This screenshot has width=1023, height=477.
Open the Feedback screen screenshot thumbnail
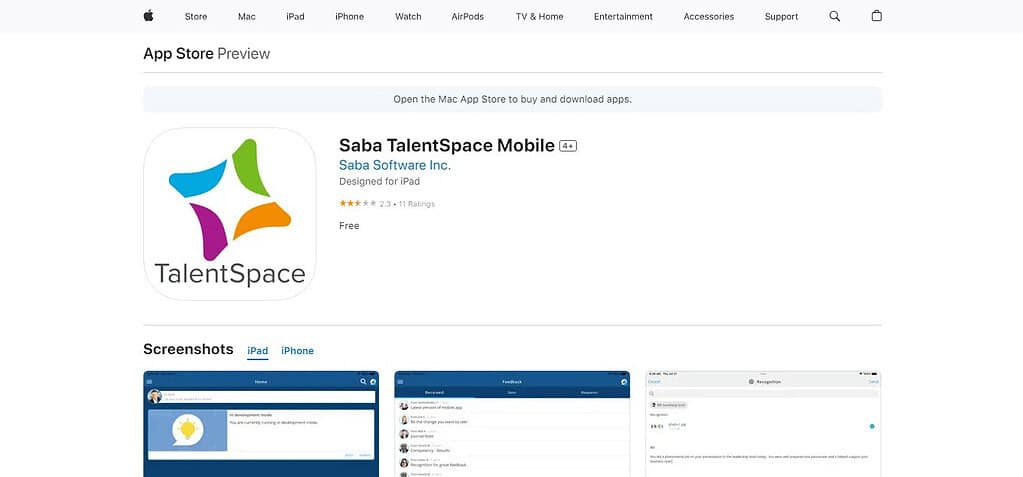(x=512, y=424)
